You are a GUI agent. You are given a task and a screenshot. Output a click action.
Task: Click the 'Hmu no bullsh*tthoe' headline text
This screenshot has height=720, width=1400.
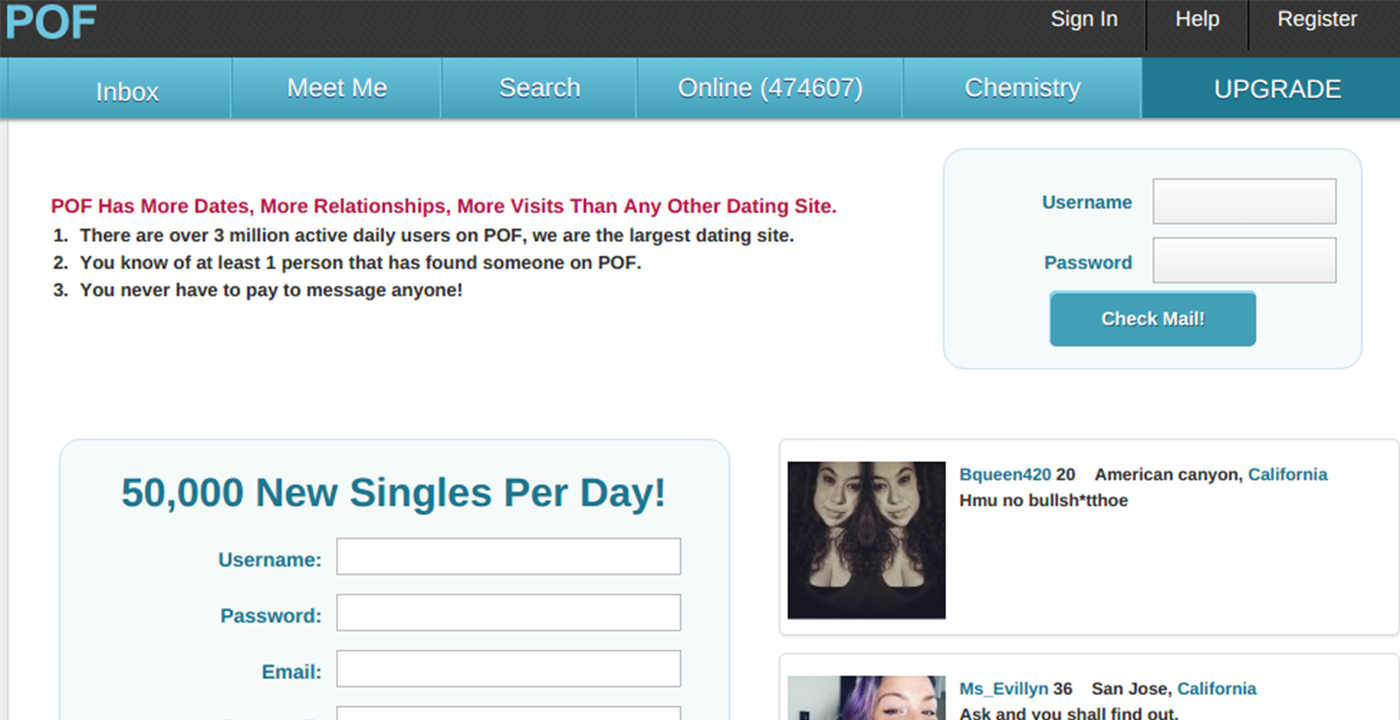pyautogui.click(x=1043, y=500)
